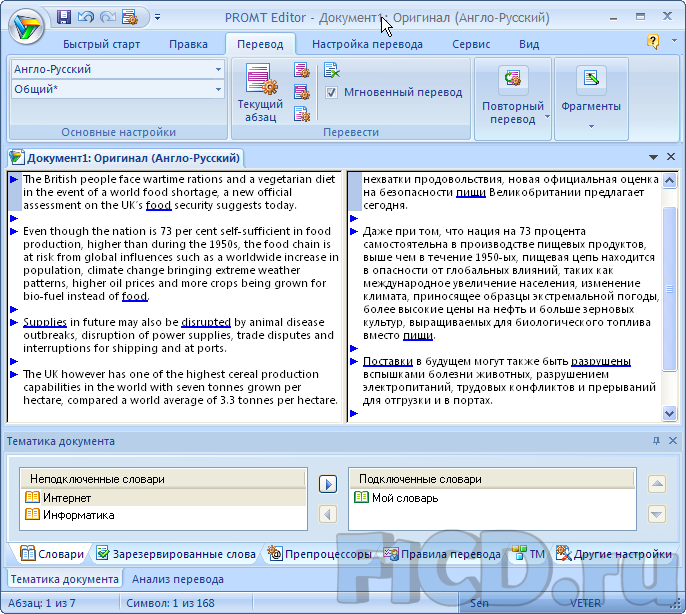The image size is (686, 614).
Task: Click the underlined word disrupted in the original text
Action: click(x=206, y=323)
